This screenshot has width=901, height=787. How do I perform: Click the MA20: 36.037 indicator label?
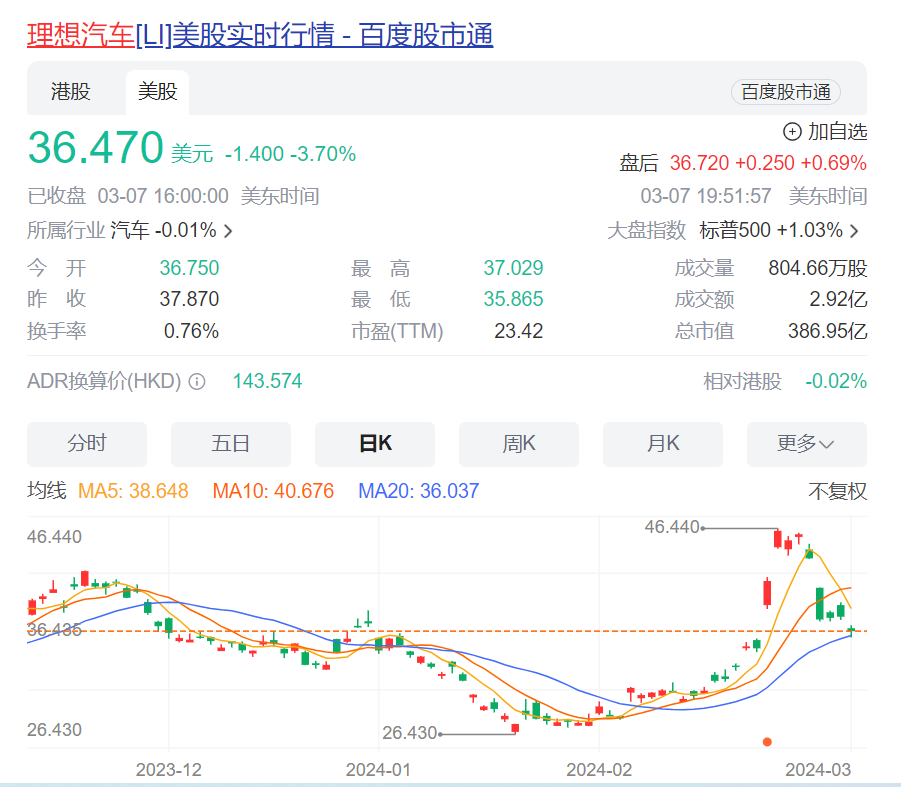pyautogui.click(x=418, y=491)
